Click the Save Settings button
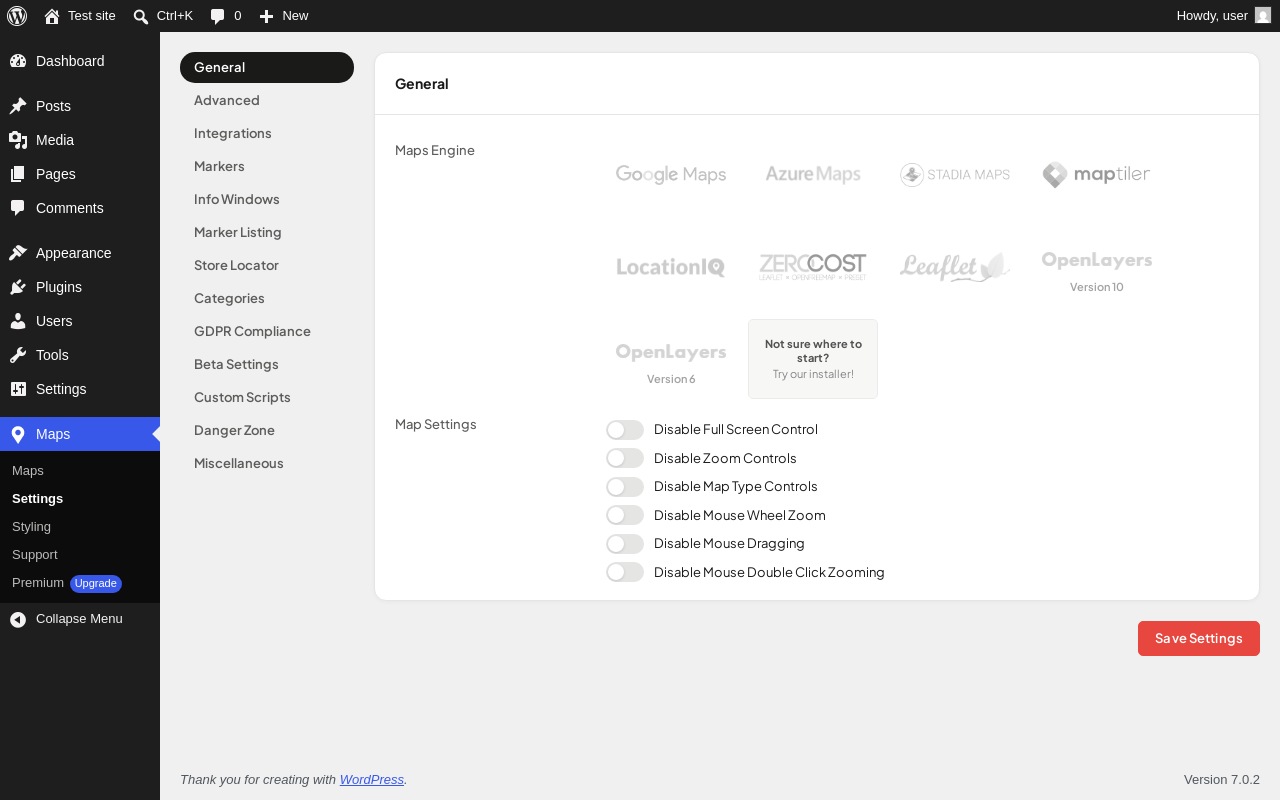This screenshot has width=1280, height=800. point(1198,638)
